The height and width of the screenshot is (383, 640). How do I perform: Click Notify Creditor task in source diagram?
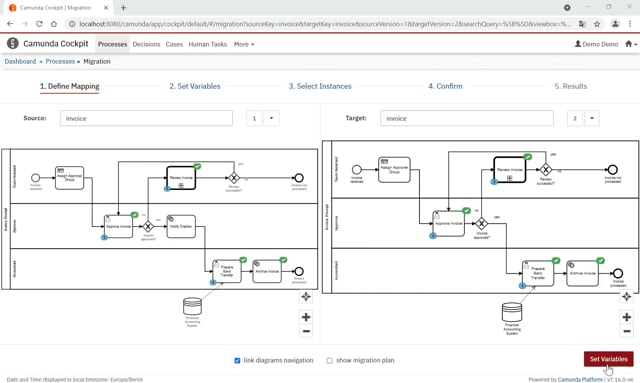pos(181,226)
